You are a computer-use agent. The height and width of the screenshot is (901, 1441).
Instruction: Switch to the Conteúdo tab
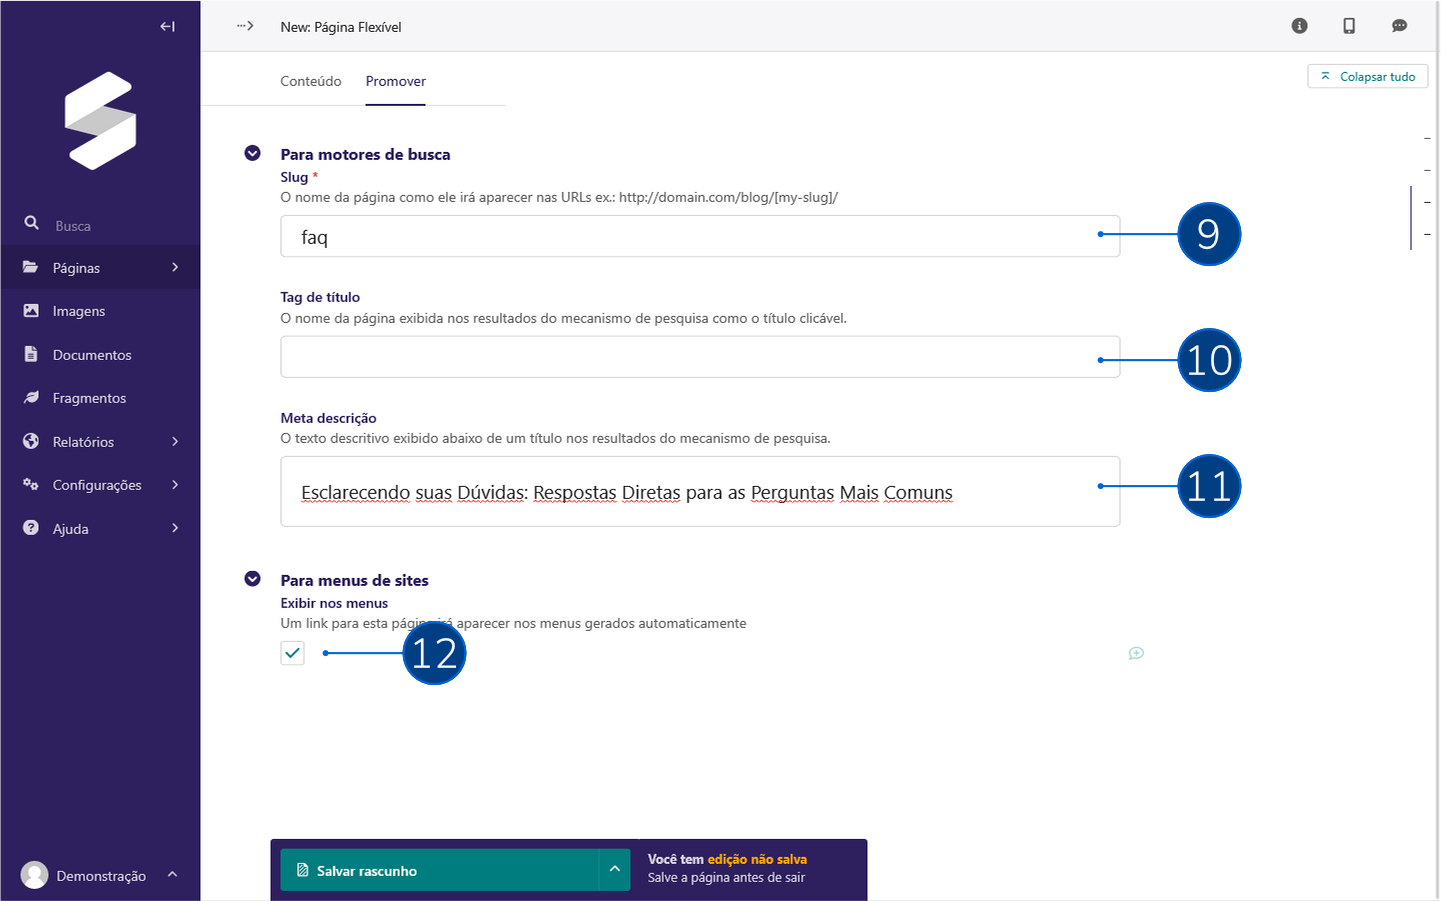[310, 81]
